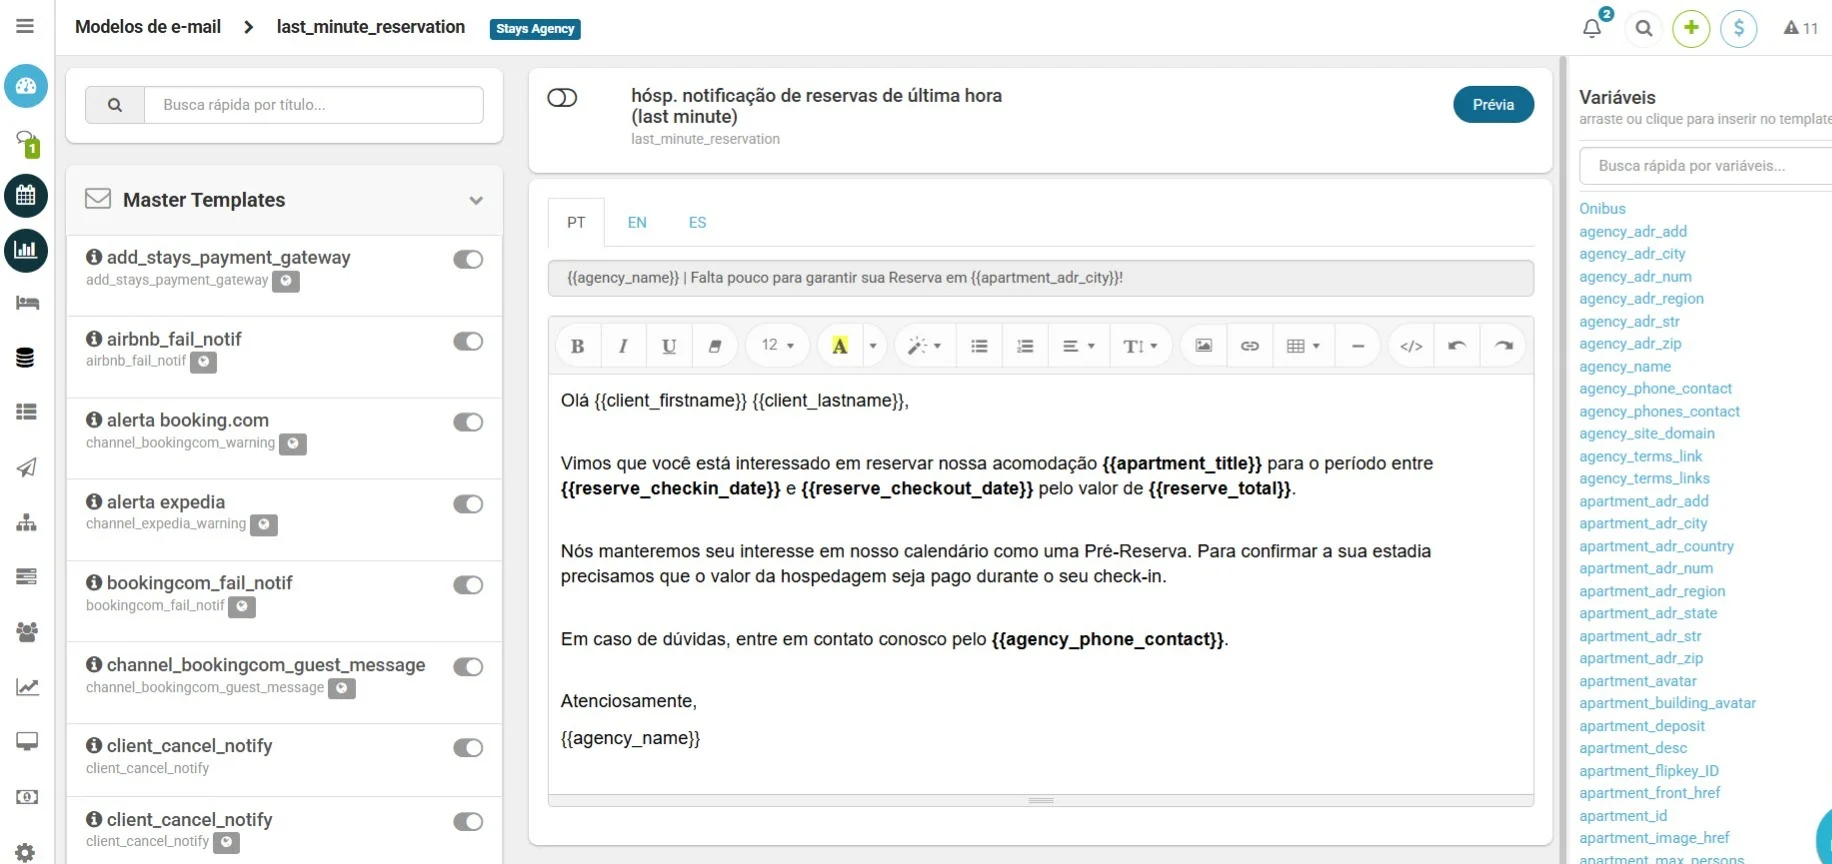Image resolution: width=1832 pixels, height=864 pixels.
Task: Click the email subject line field
Action: (x=1040, y=278)
